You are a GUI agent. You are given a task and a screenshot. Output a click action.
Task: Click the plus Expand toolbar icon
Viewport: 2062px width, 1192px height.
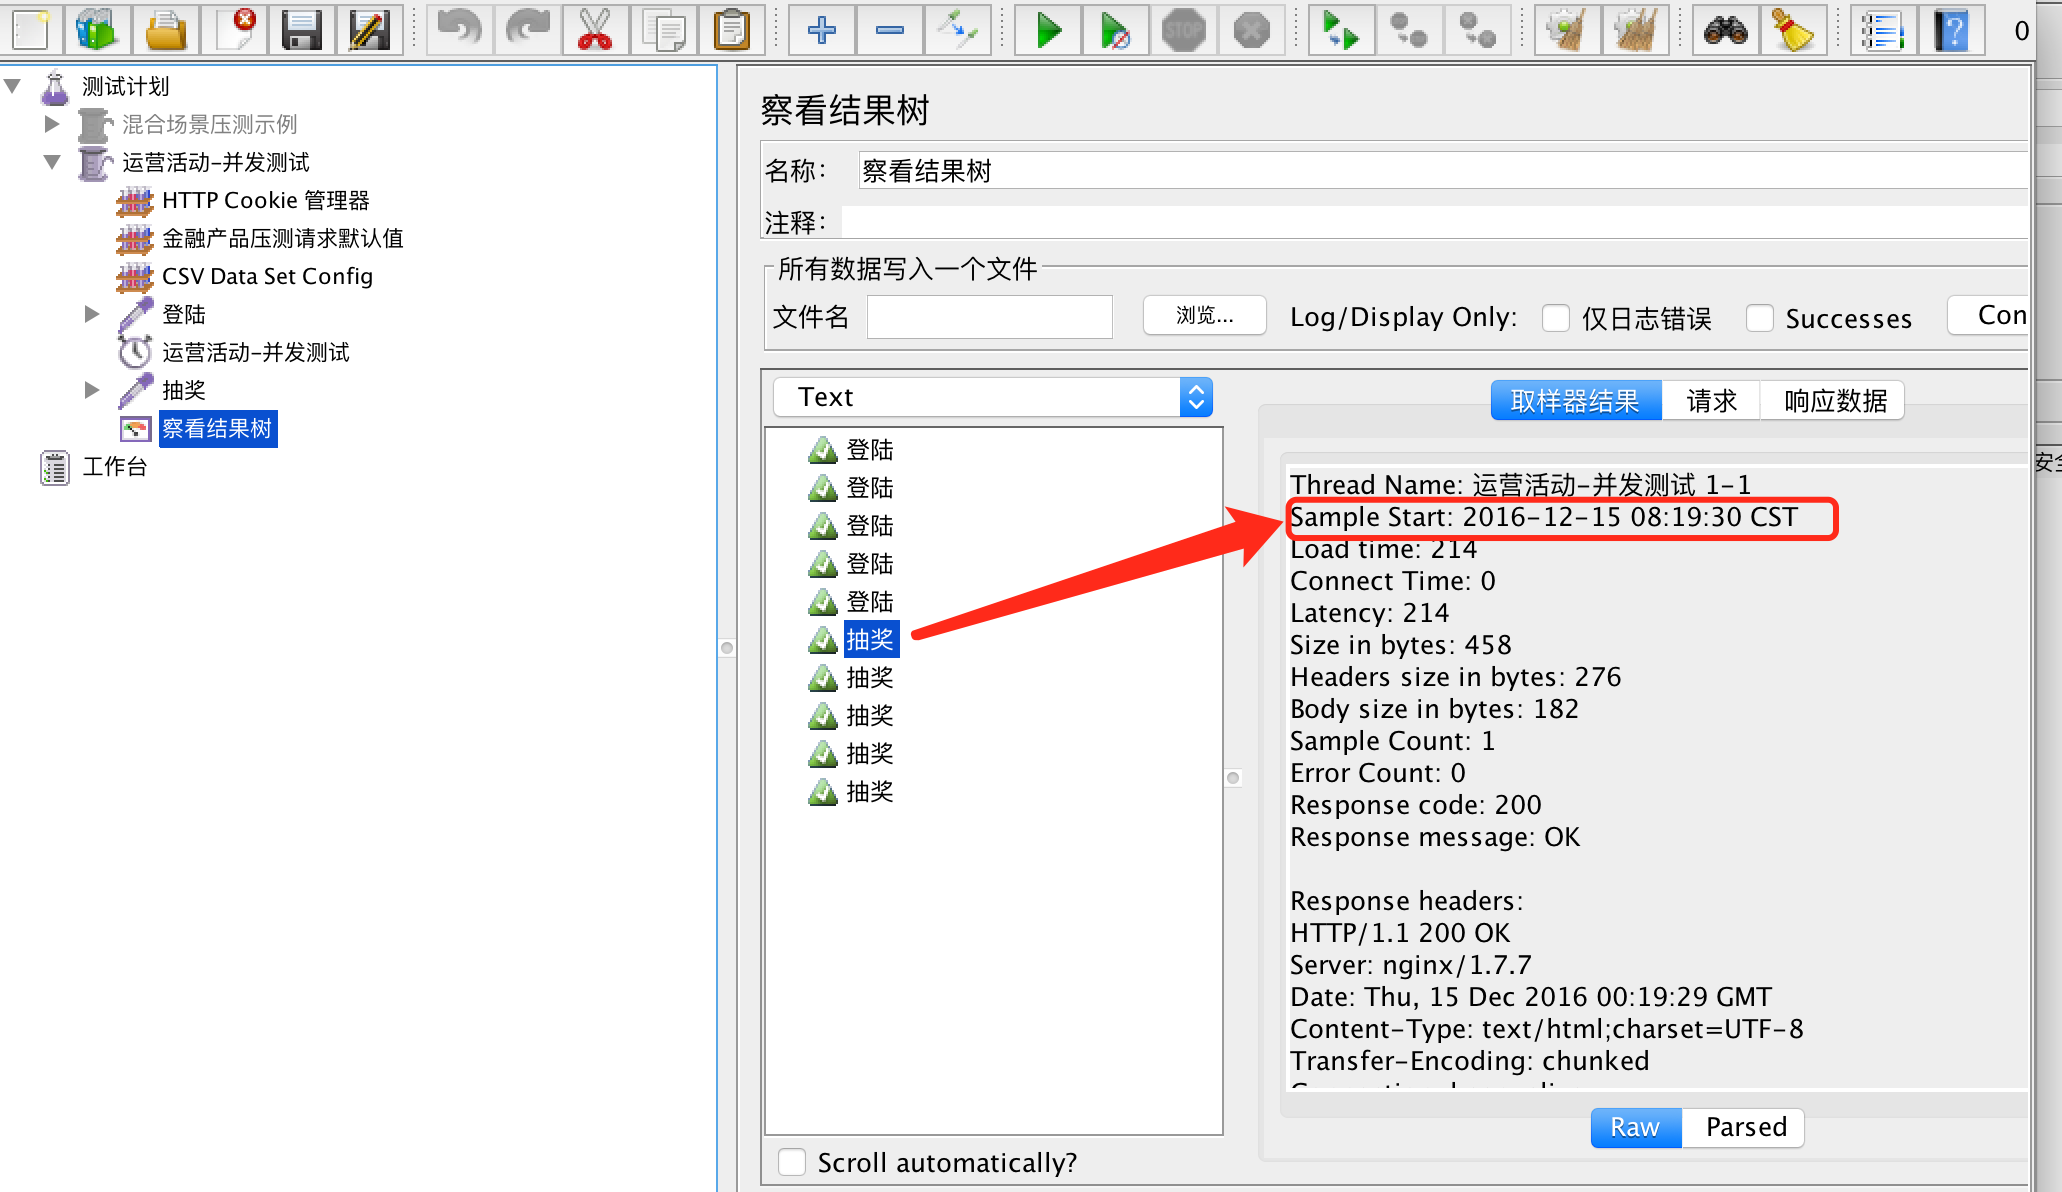[x=821, y=30]
